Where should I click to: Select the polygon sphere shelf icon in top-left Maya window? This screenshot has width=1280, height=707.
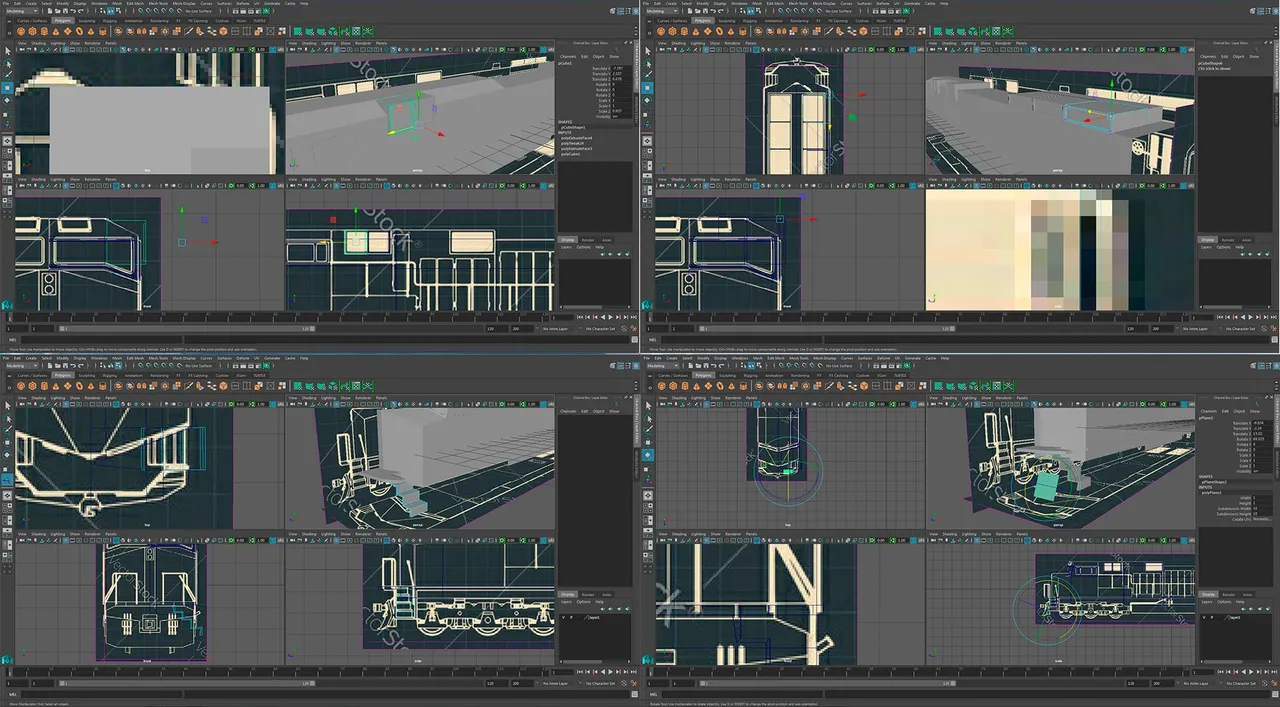[21, 31]
